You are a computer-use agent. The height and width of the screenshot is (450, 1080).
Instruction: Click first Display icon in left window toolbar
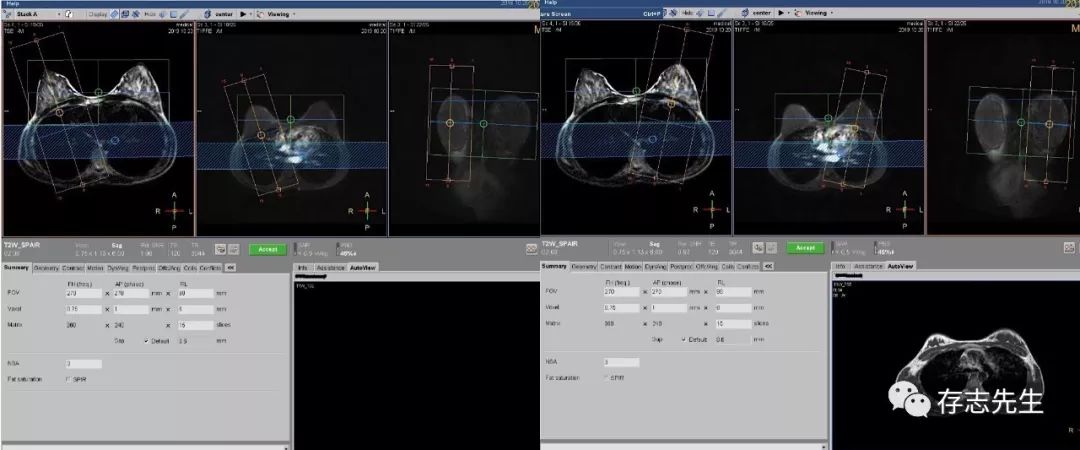click(114, 14)
